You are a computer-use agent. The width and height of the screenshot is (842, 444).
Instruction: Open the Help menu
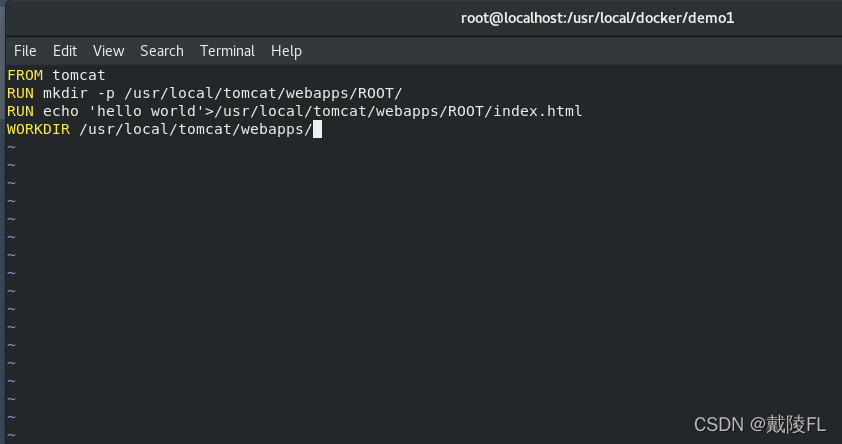(x=286, y=51)
